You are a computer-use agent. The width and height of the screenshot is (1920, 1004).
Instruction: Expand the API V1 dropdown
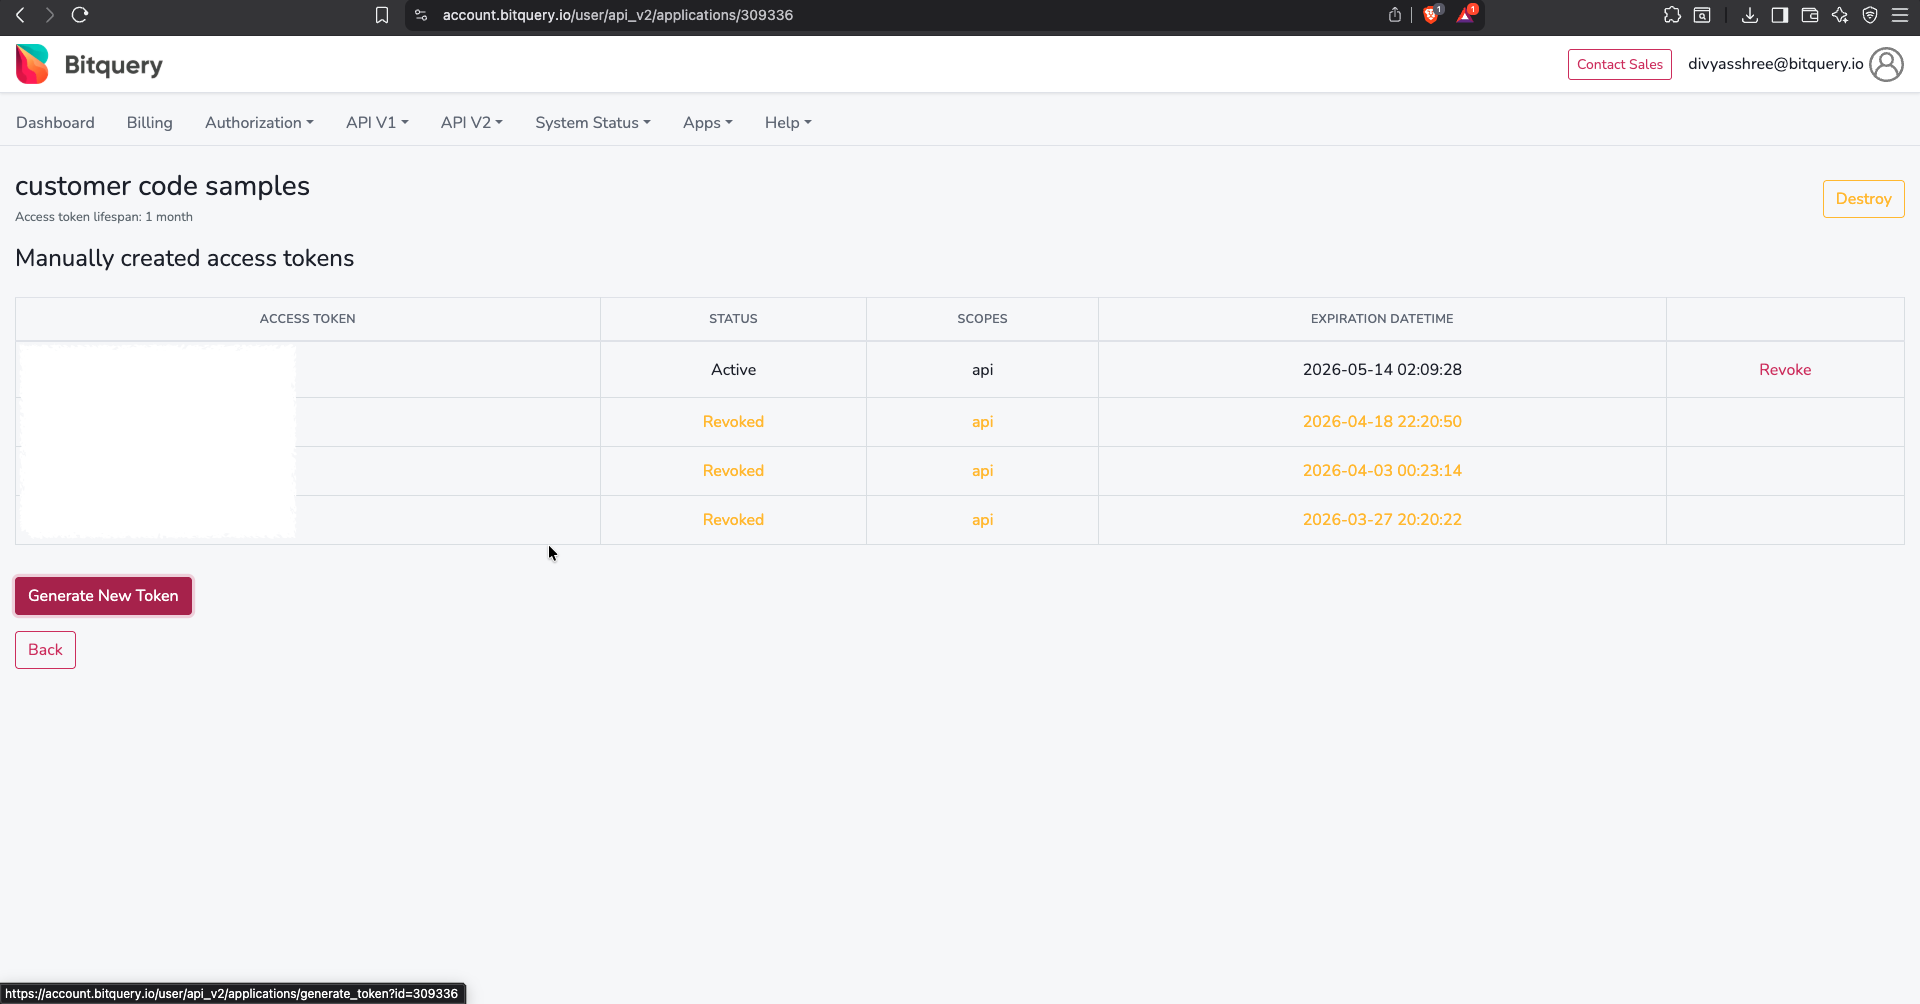(x=377, y=122)
